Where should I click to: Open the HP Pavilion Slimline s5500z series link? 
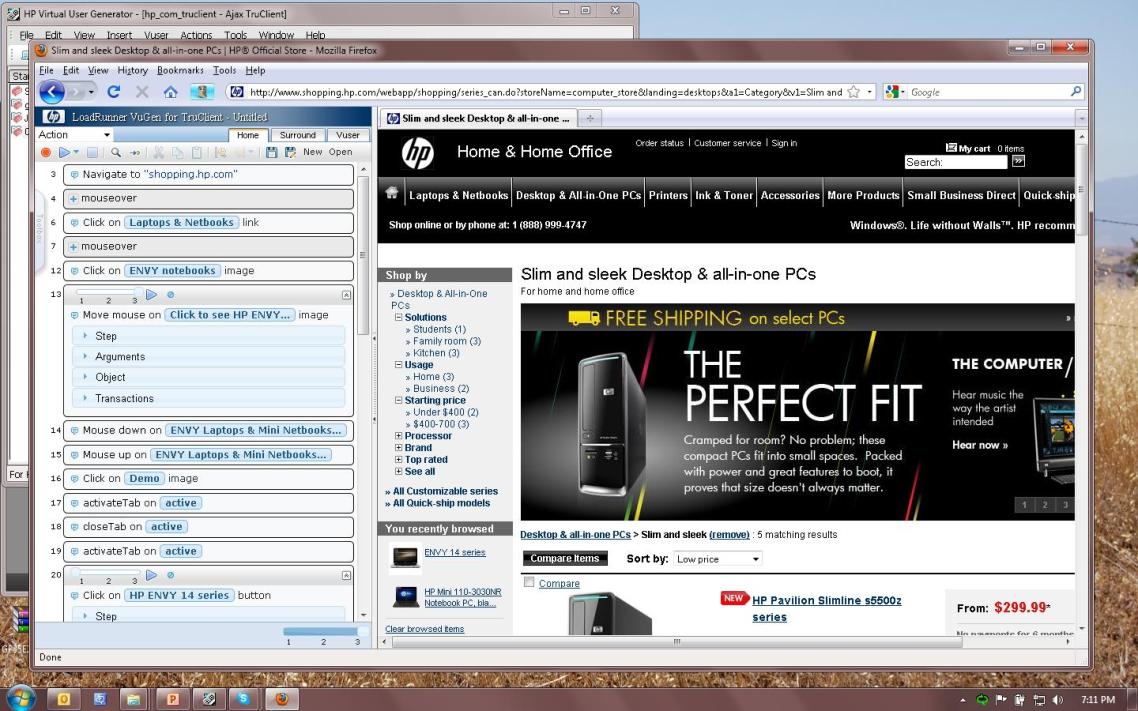827,609
